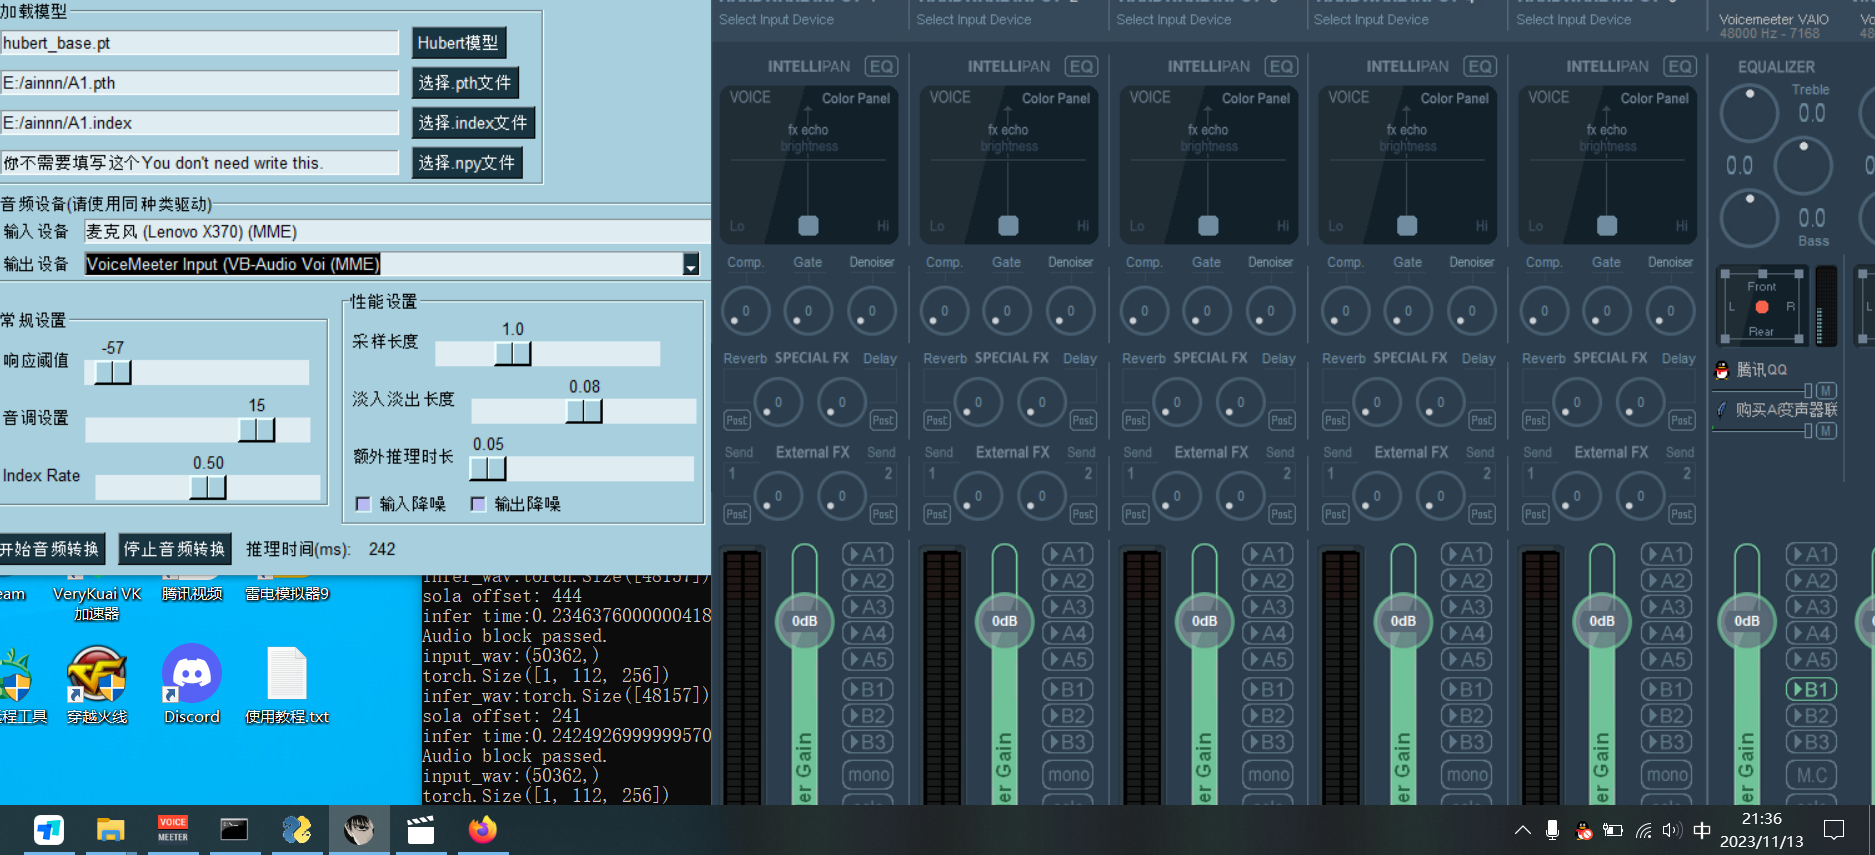
Task: Toggle mono on the first input strip
Action: [x=868, y=775]
